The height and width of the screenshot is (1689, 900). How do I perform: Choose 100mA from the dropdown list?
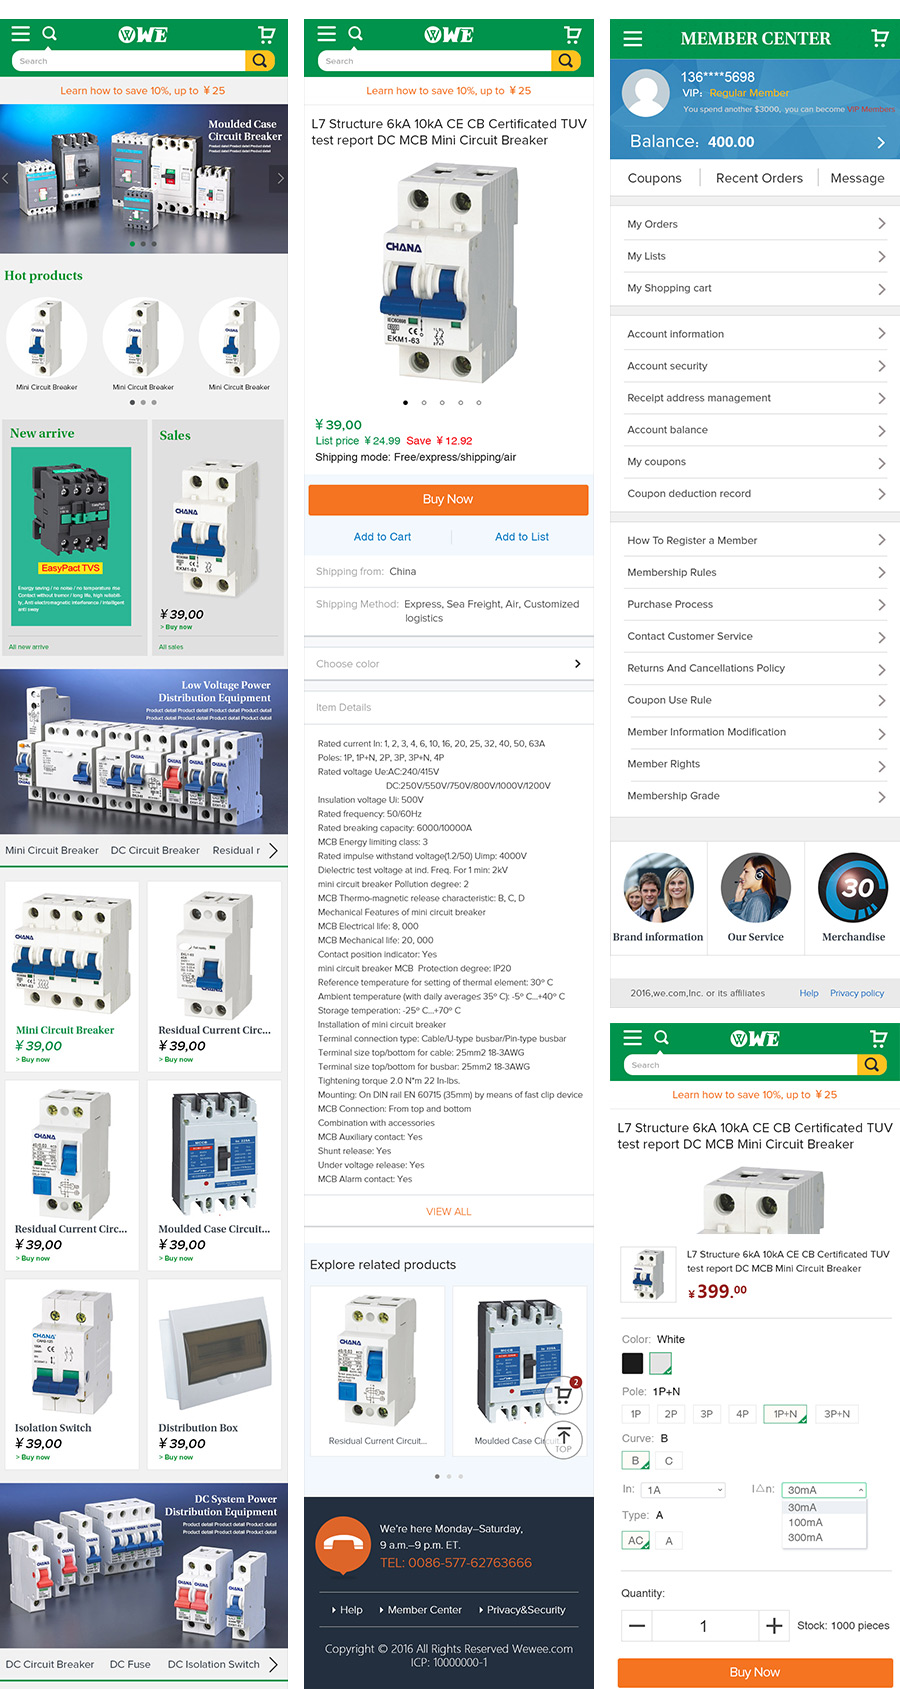coord(806,1522)
